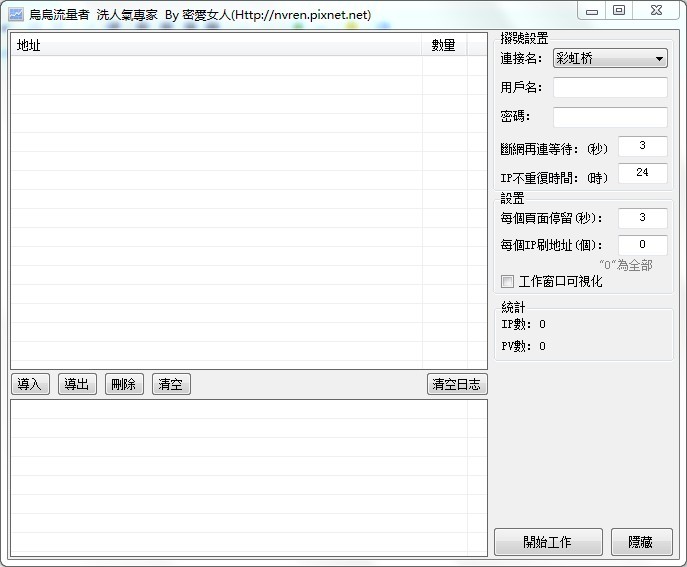Screen dimensions: 687x567
Task: Click the 清空 button
Action: (x=171, y=384)
